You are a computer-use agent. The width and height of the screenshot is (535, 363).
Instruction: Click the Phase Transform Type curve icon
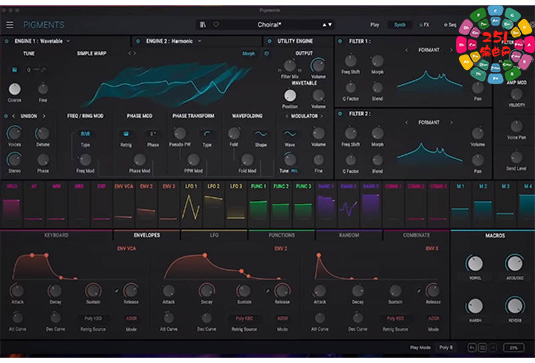(x=207, y=134)
